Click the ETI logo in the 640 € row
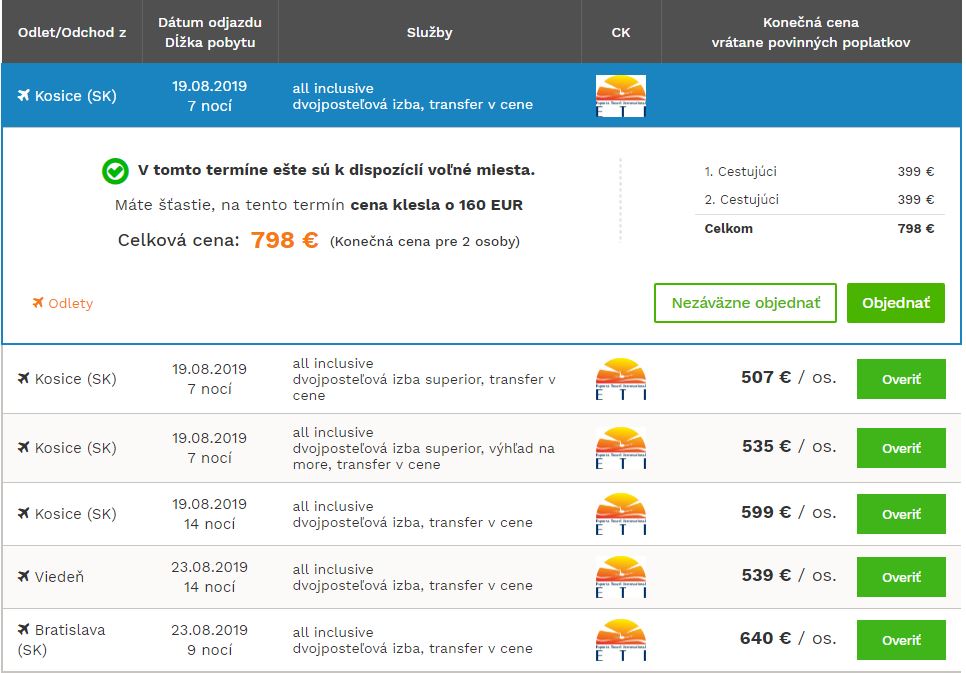Viewport: 966px width, 673px height. point(620,640)
